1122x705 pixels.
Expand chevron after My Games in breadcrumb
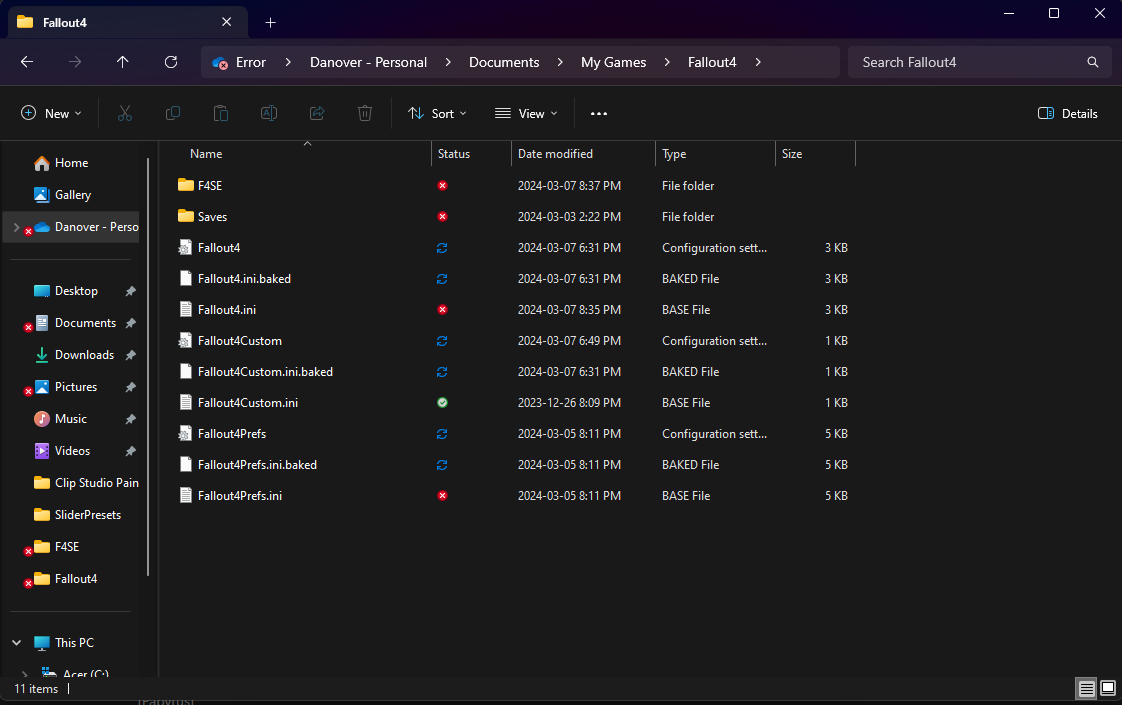pyautogui.click(x=667, y=62)
